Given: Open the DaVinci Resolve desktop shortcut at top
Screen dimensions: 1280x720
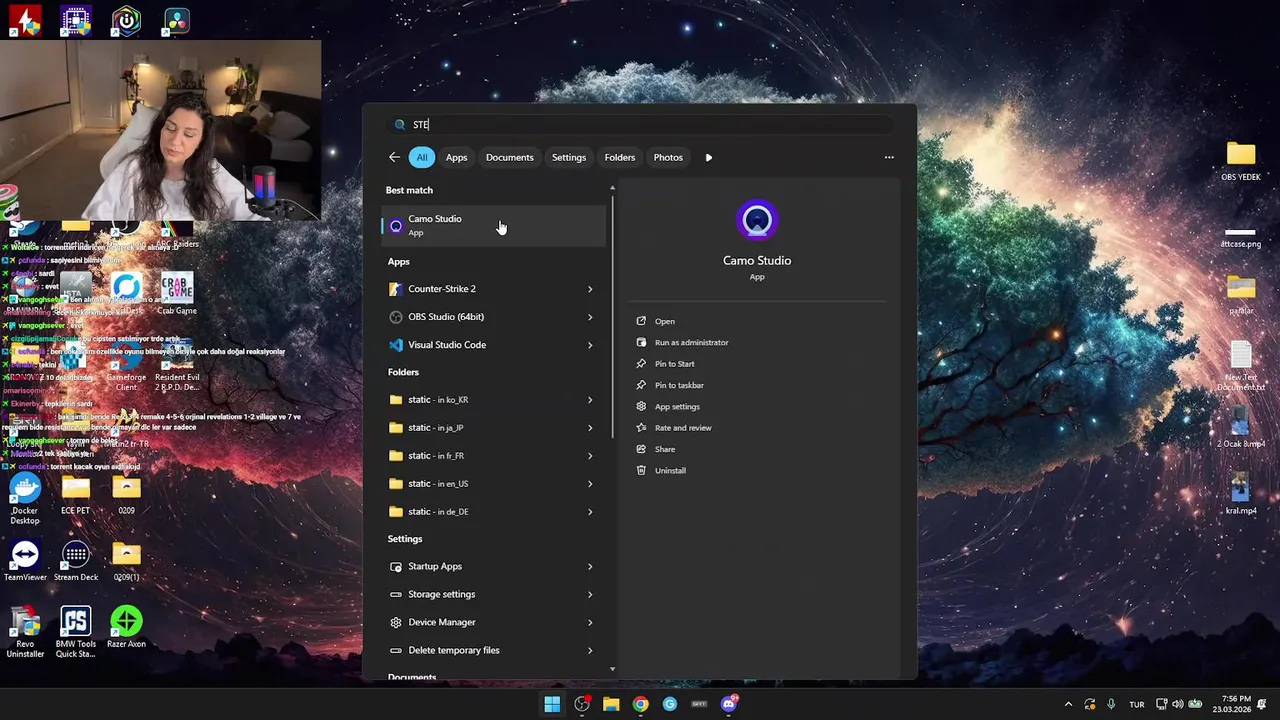Looking at the screenshot, I should point(177,21).
